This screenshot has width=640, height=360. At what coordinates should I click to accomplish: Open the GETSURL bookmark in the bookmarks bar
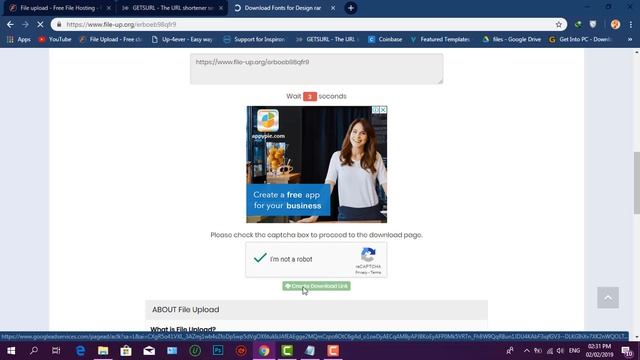coord(327,39)
